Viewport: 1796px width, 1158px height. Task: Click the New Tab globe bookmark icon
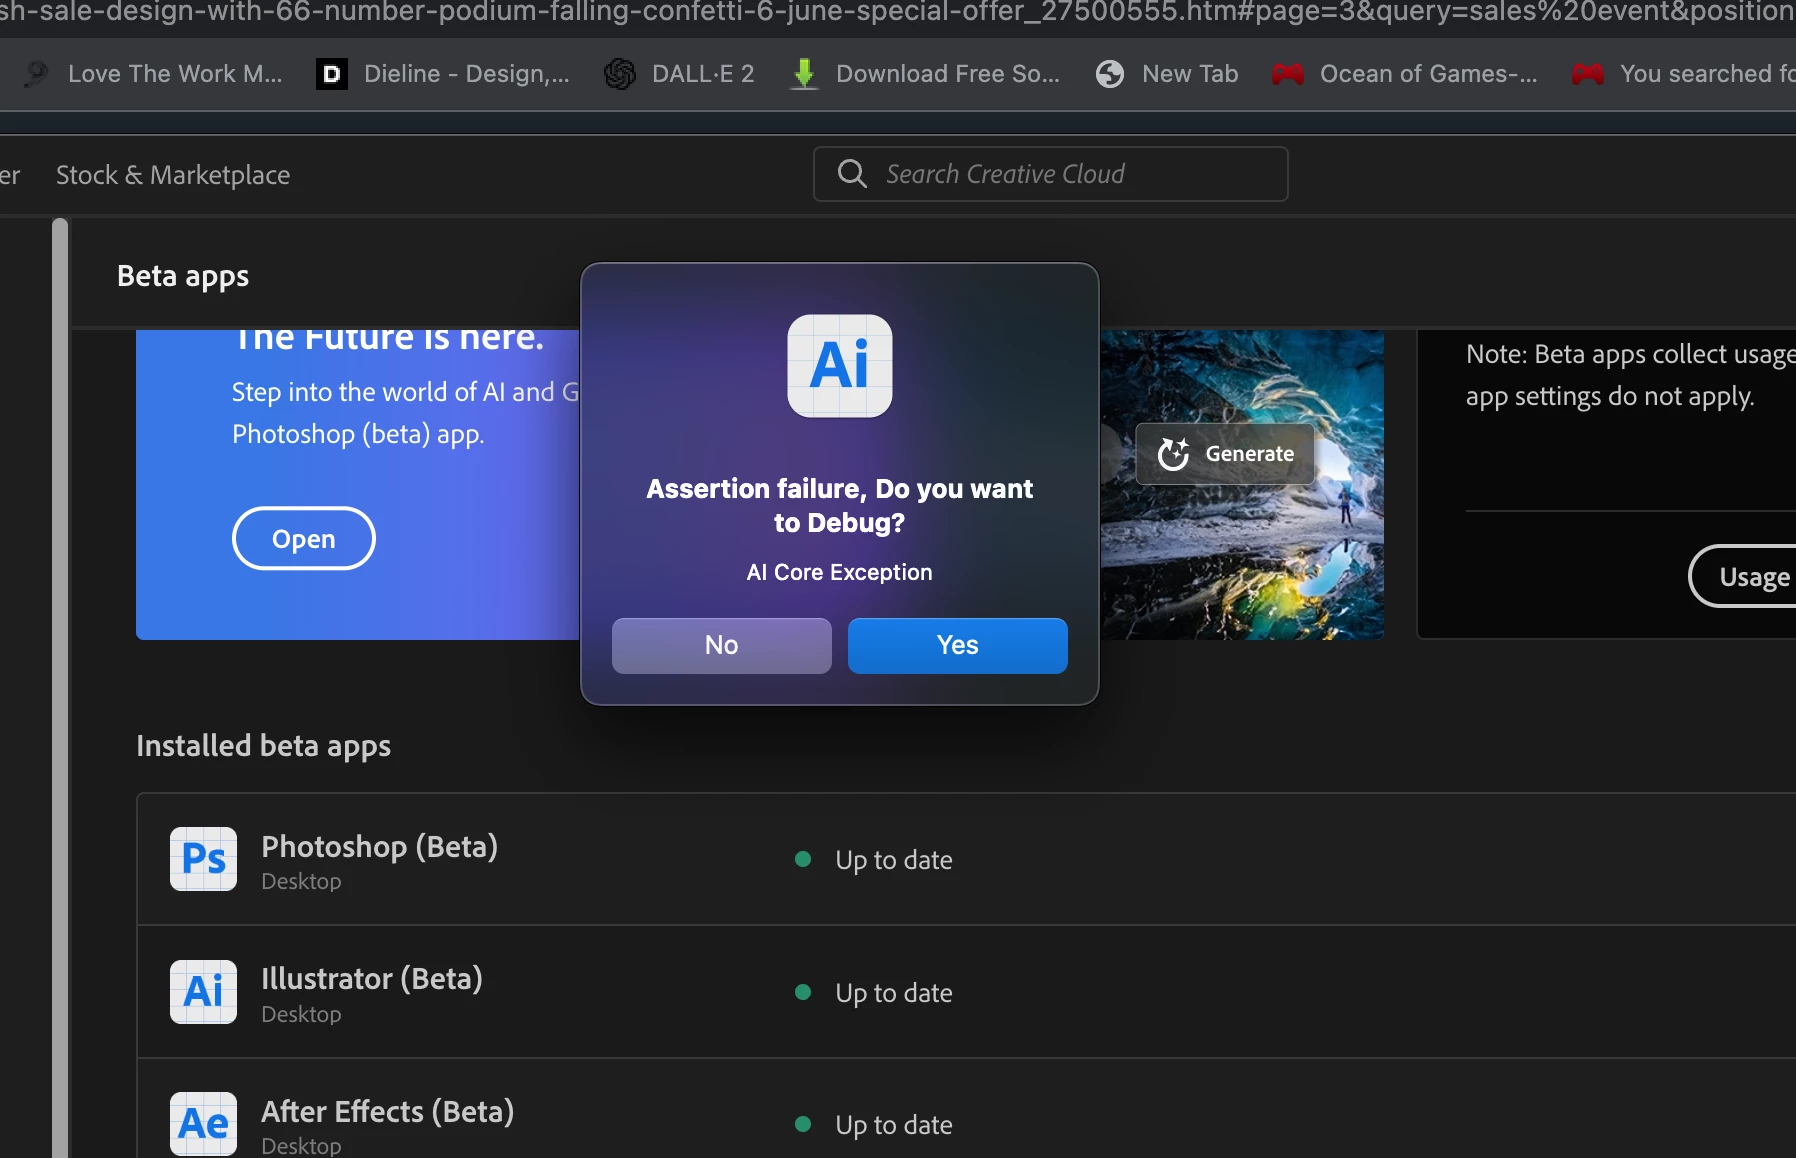[1110, 74]
